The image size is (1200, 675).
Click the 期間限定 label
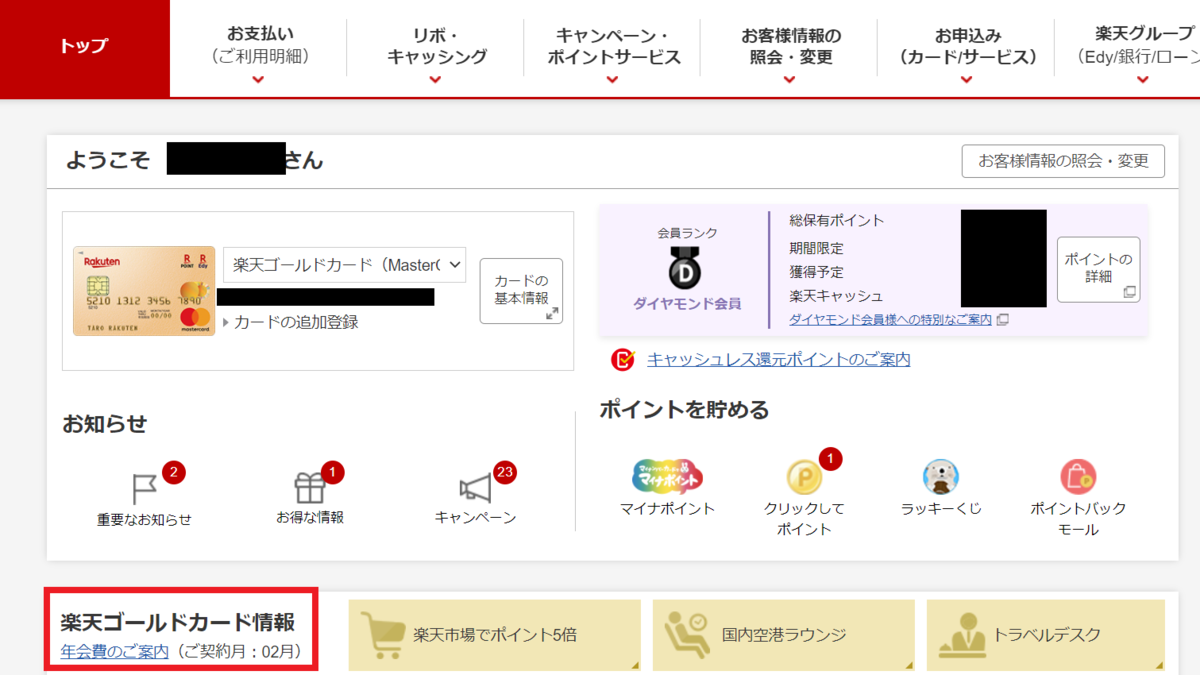(x=816, y=248)
